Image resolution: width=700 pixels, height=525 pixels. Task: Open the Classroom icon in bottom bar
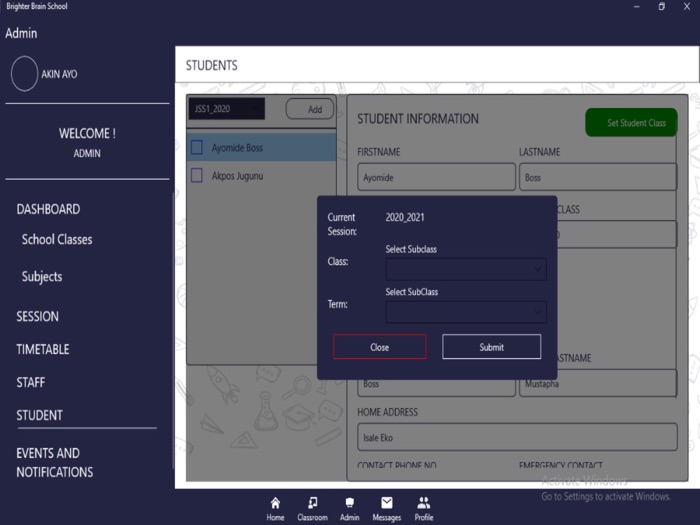click(312, 503)
